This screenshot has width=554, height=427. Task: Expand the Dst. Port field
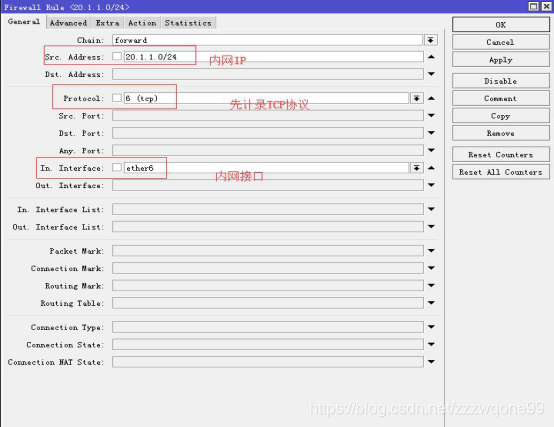coord(431,133)
